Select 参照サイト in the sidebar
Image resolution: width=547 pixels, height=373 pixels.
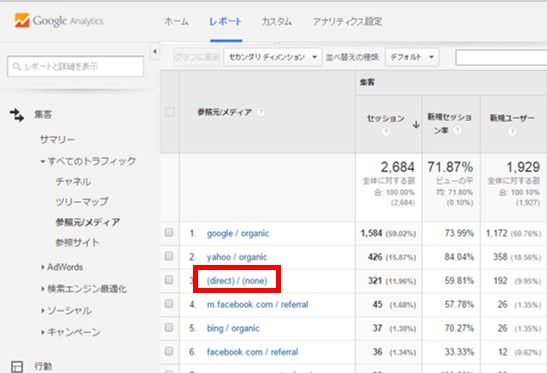point(77,243)
